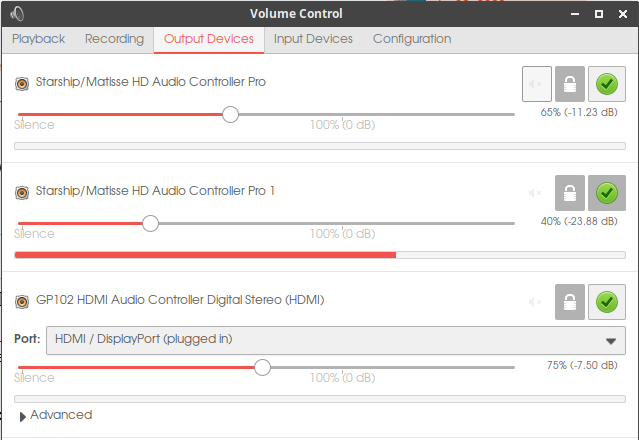Lock channels for GP102 HDMI Audio Controller
The width and height of the screenshot is (639, 440).
[x=570, y=301]
